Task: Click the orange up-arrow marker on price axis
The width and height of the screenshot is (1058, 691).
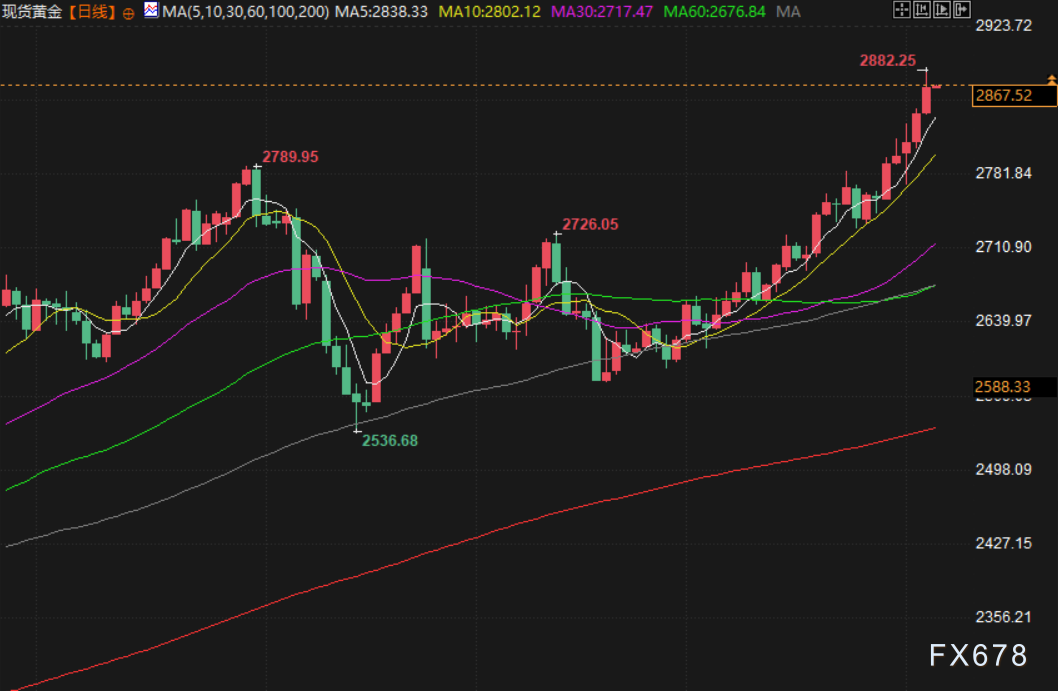Action: tap(1050, 78)
